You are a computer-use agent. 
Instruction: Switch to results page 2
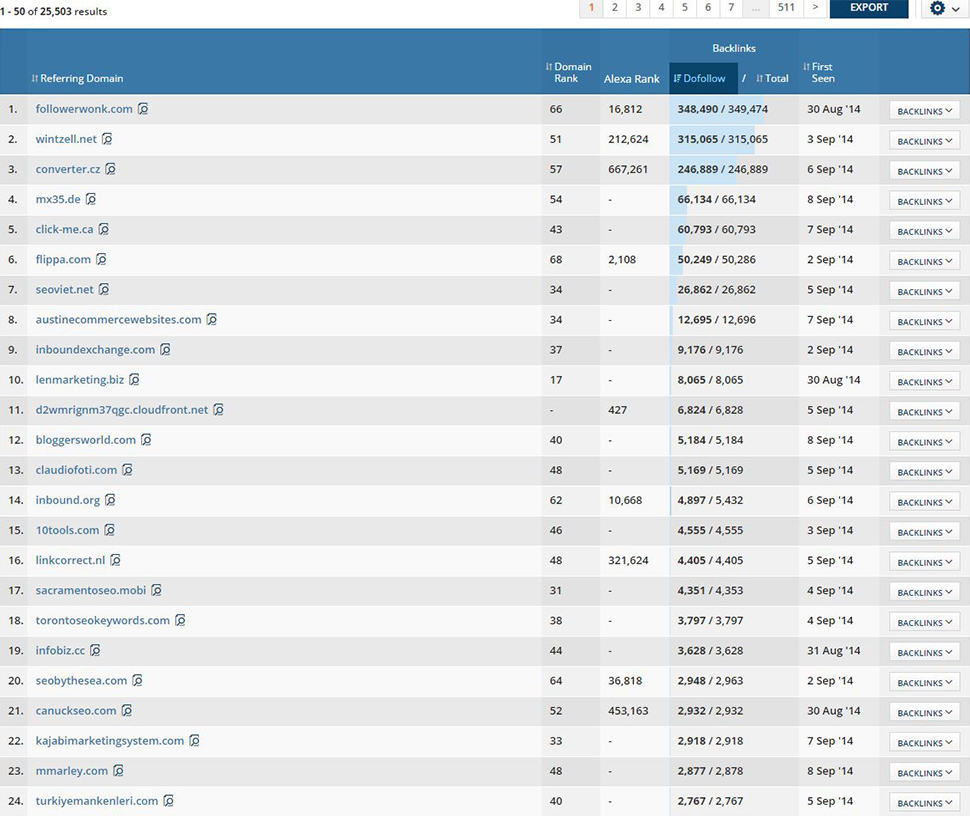pyautogui.click(x=614, y=8)
